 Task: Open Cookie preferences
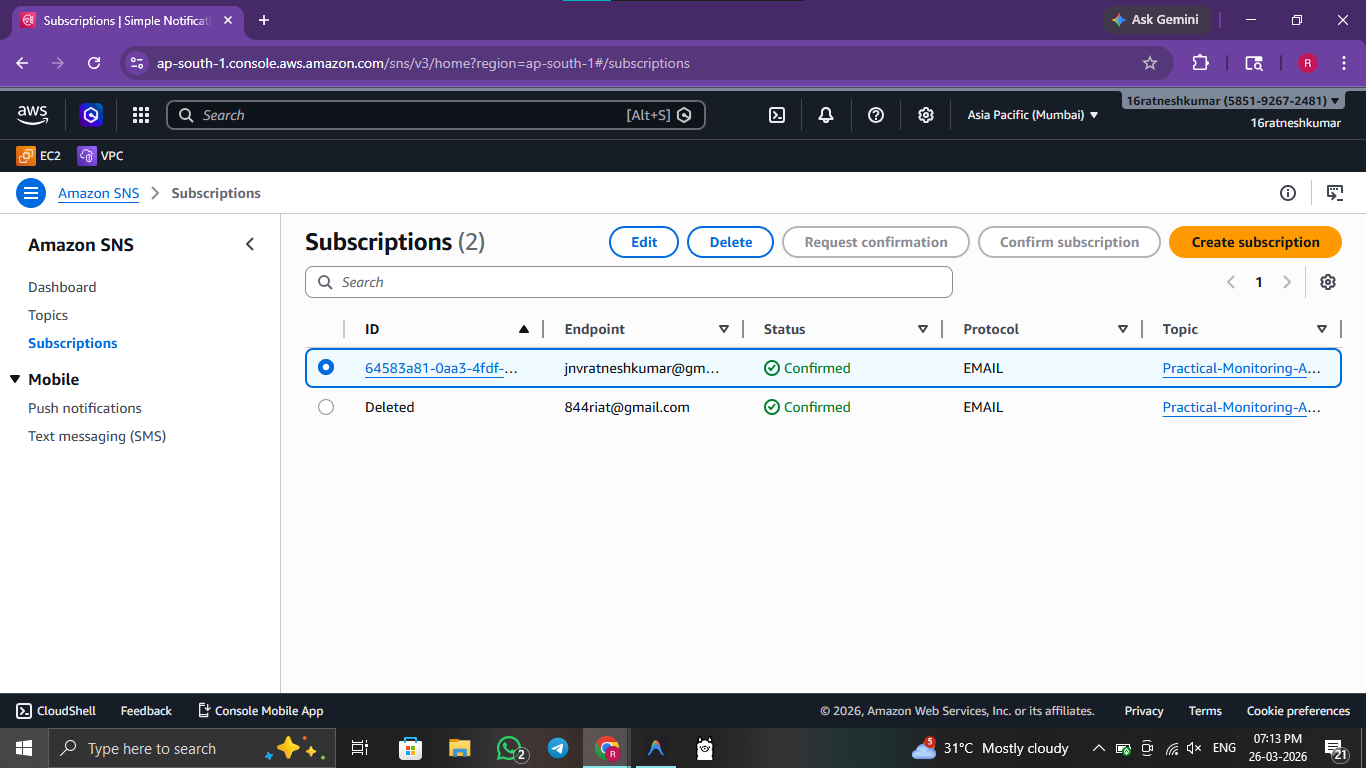point(1298,711)
